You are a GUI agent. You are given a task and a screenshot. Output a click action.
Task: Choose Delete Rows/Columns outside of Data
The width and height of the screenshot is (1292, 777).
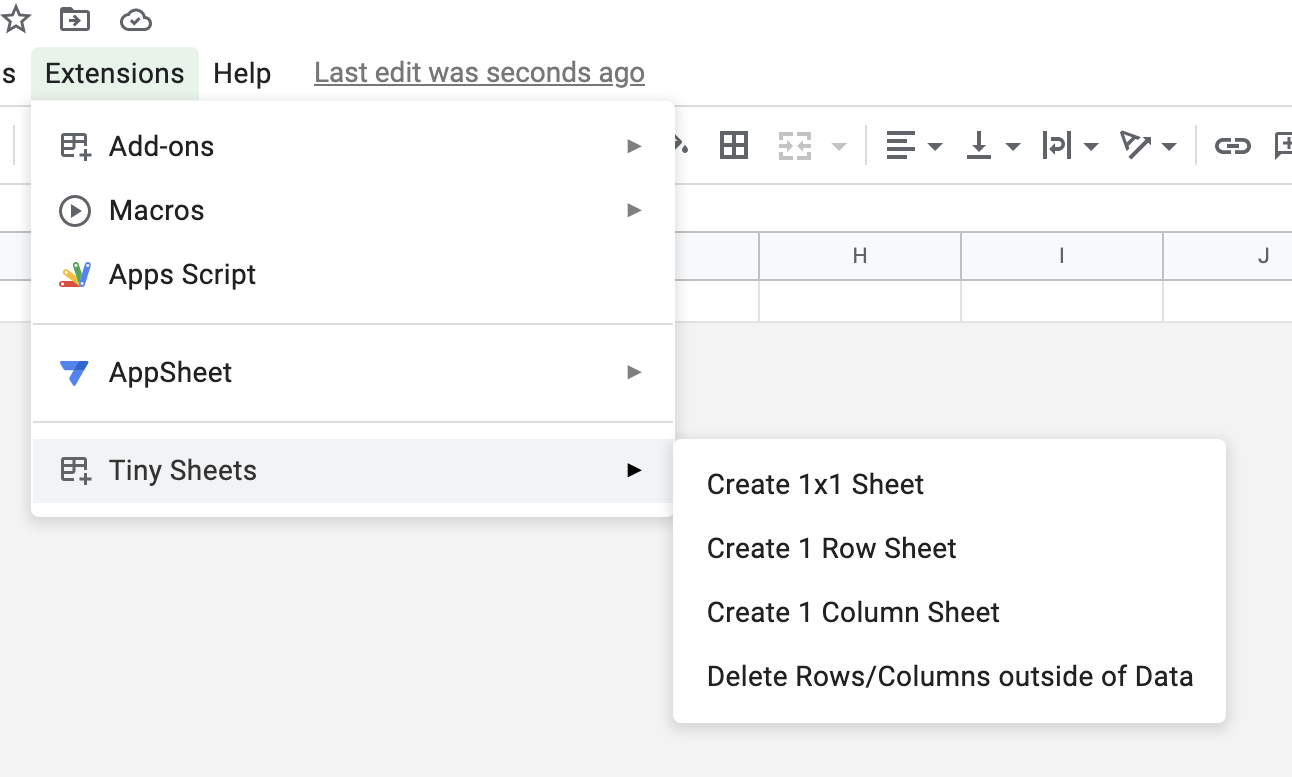(949, 676)
